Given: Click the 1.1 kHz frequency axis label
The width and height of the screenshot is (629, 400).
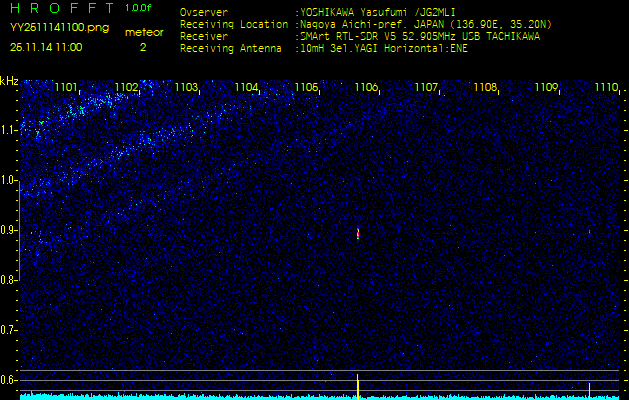Looking at the screenshot, I should pos(9,129).
